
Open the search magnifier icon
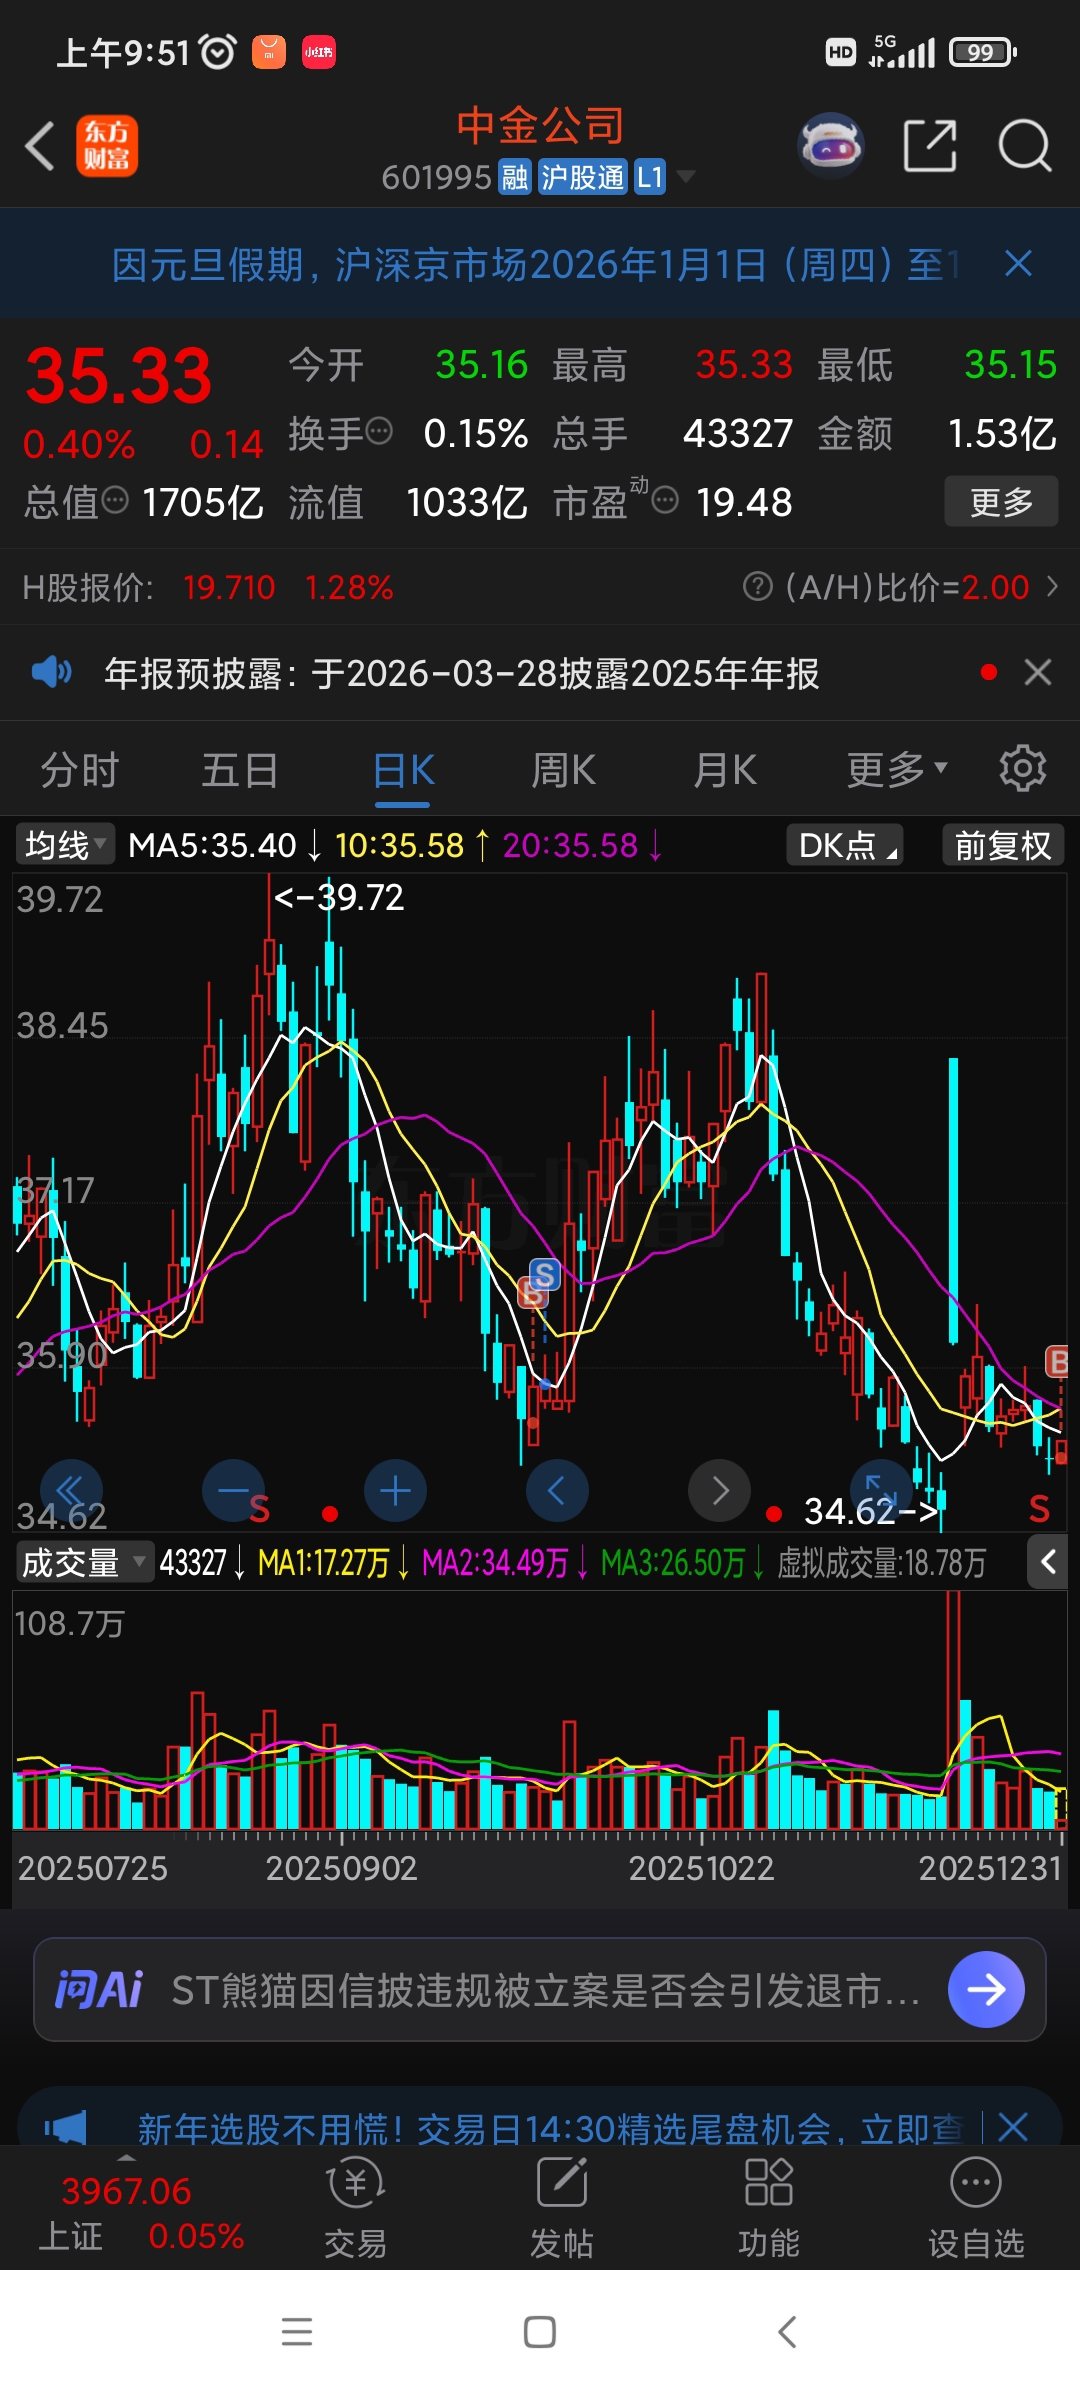tap(1025, 146)
